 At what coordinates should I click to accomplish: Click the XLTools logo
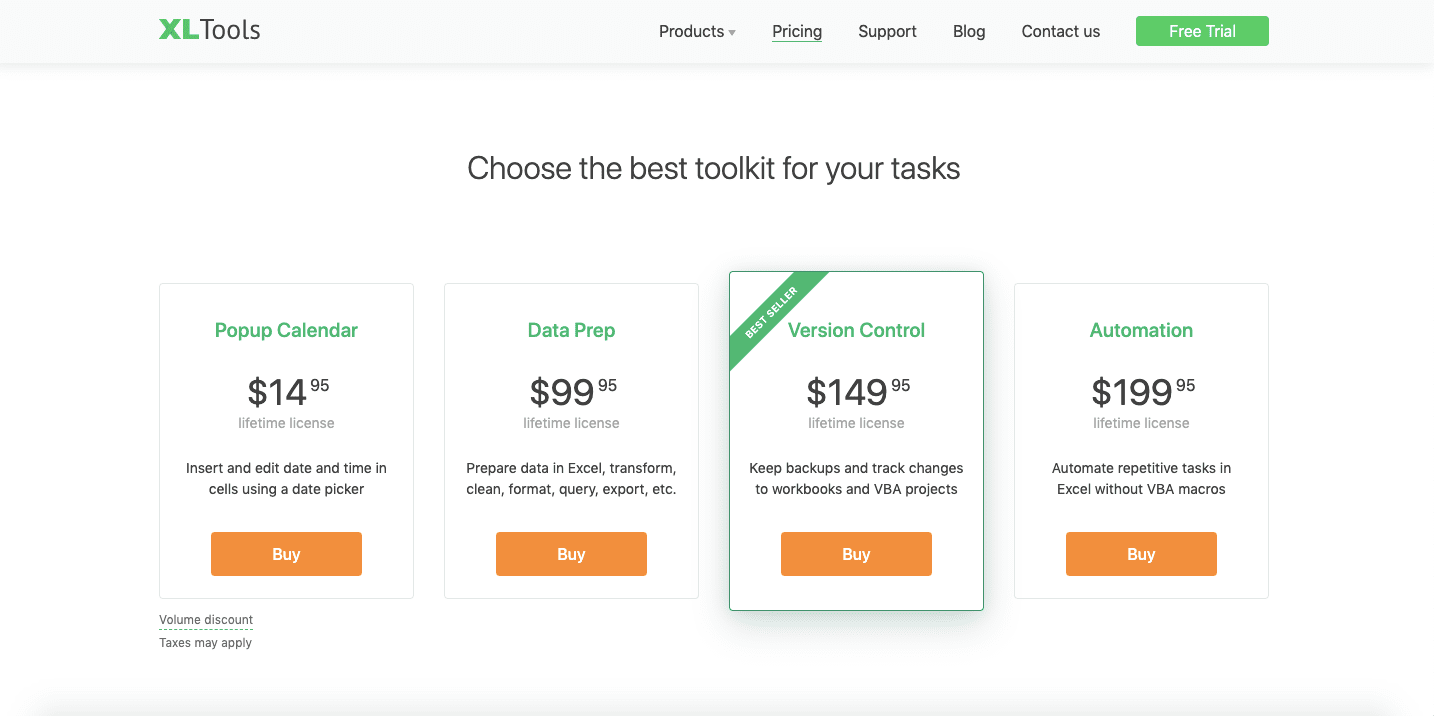(x=209, y=30)
